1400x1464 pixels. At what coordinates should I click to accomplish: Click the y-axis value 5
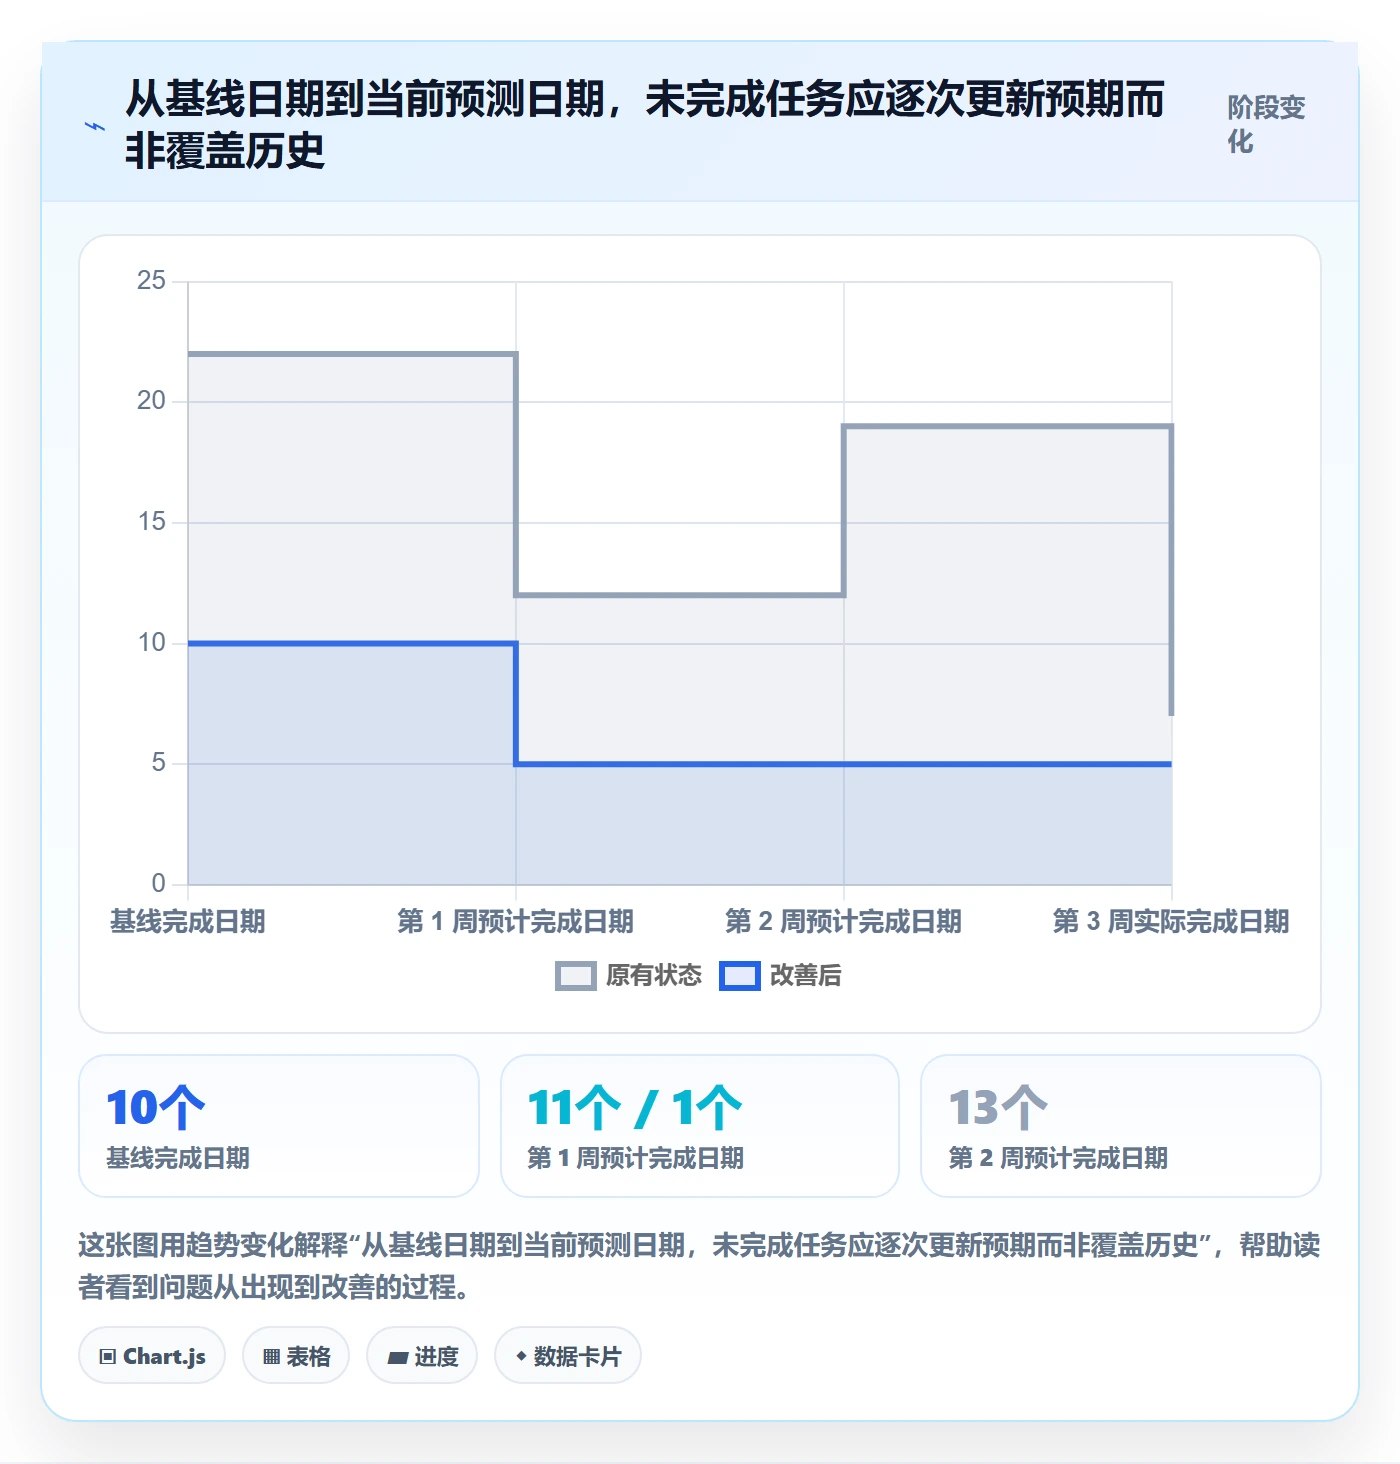[x=159, y=763]
